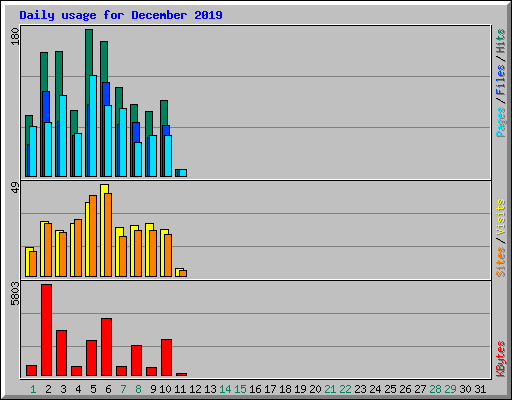Click the "Hits" legend label
Screen dimensions: 512x400
coord(500,41)
